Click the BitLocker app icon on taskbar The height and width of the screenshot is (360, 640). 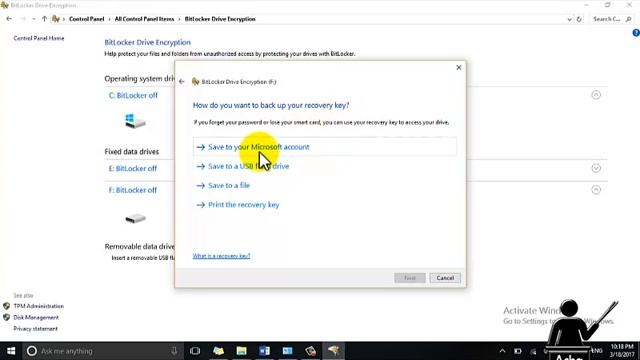pyautogui.click(x=333, y=351)
